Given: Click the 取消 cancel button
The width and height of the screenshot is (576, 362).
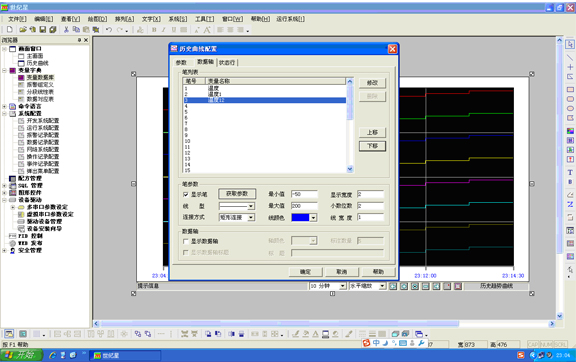Looking at the screenshot, I should pyautogui.click(x=342, y=272).
